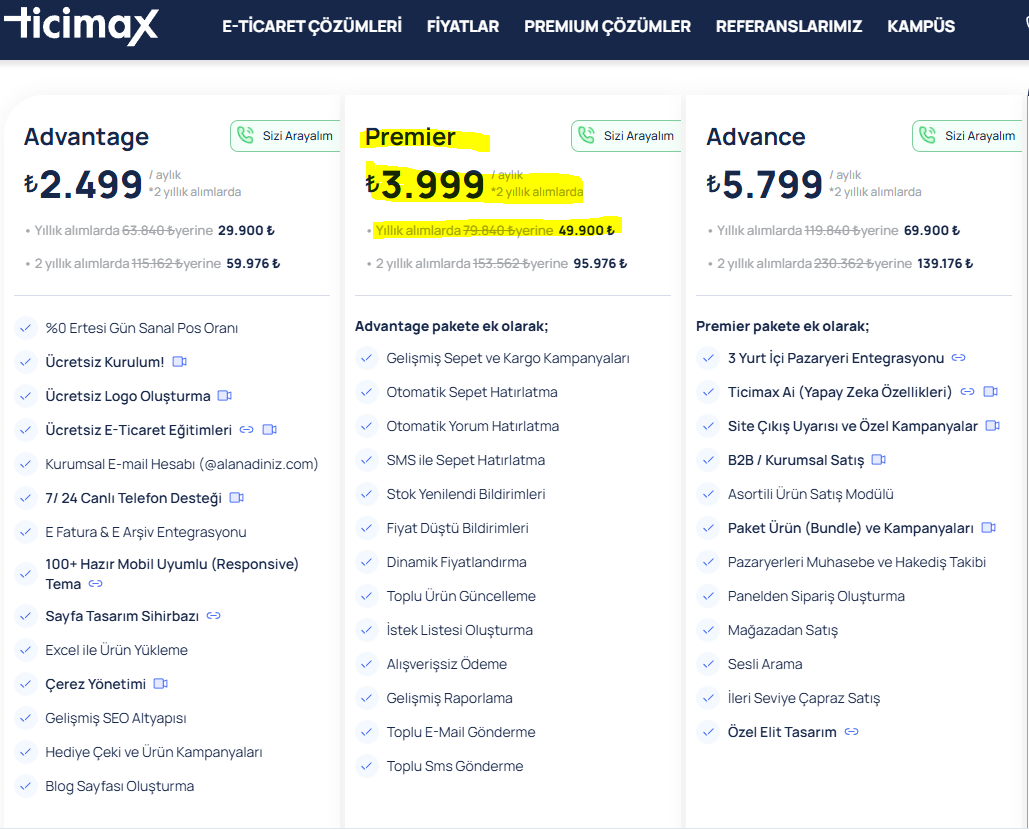Image resolution: width=1029 pixels, height=830 pixels.
Task: Play the video icon next to Çerez Yönetimi
Action: [x=161, y=684]
